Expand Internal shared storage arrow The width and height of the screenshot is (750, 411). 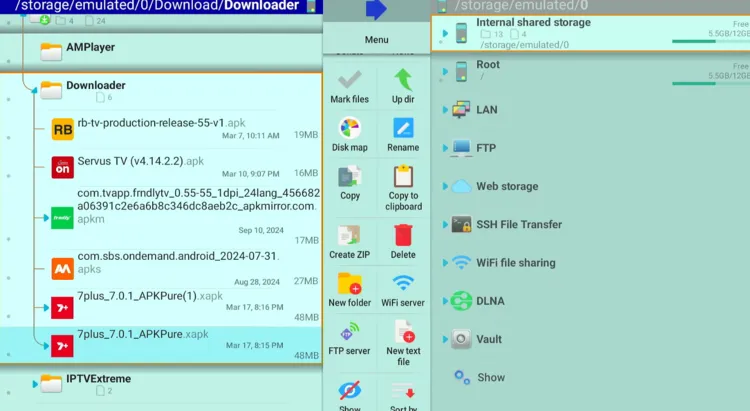[x=445, y=33]
